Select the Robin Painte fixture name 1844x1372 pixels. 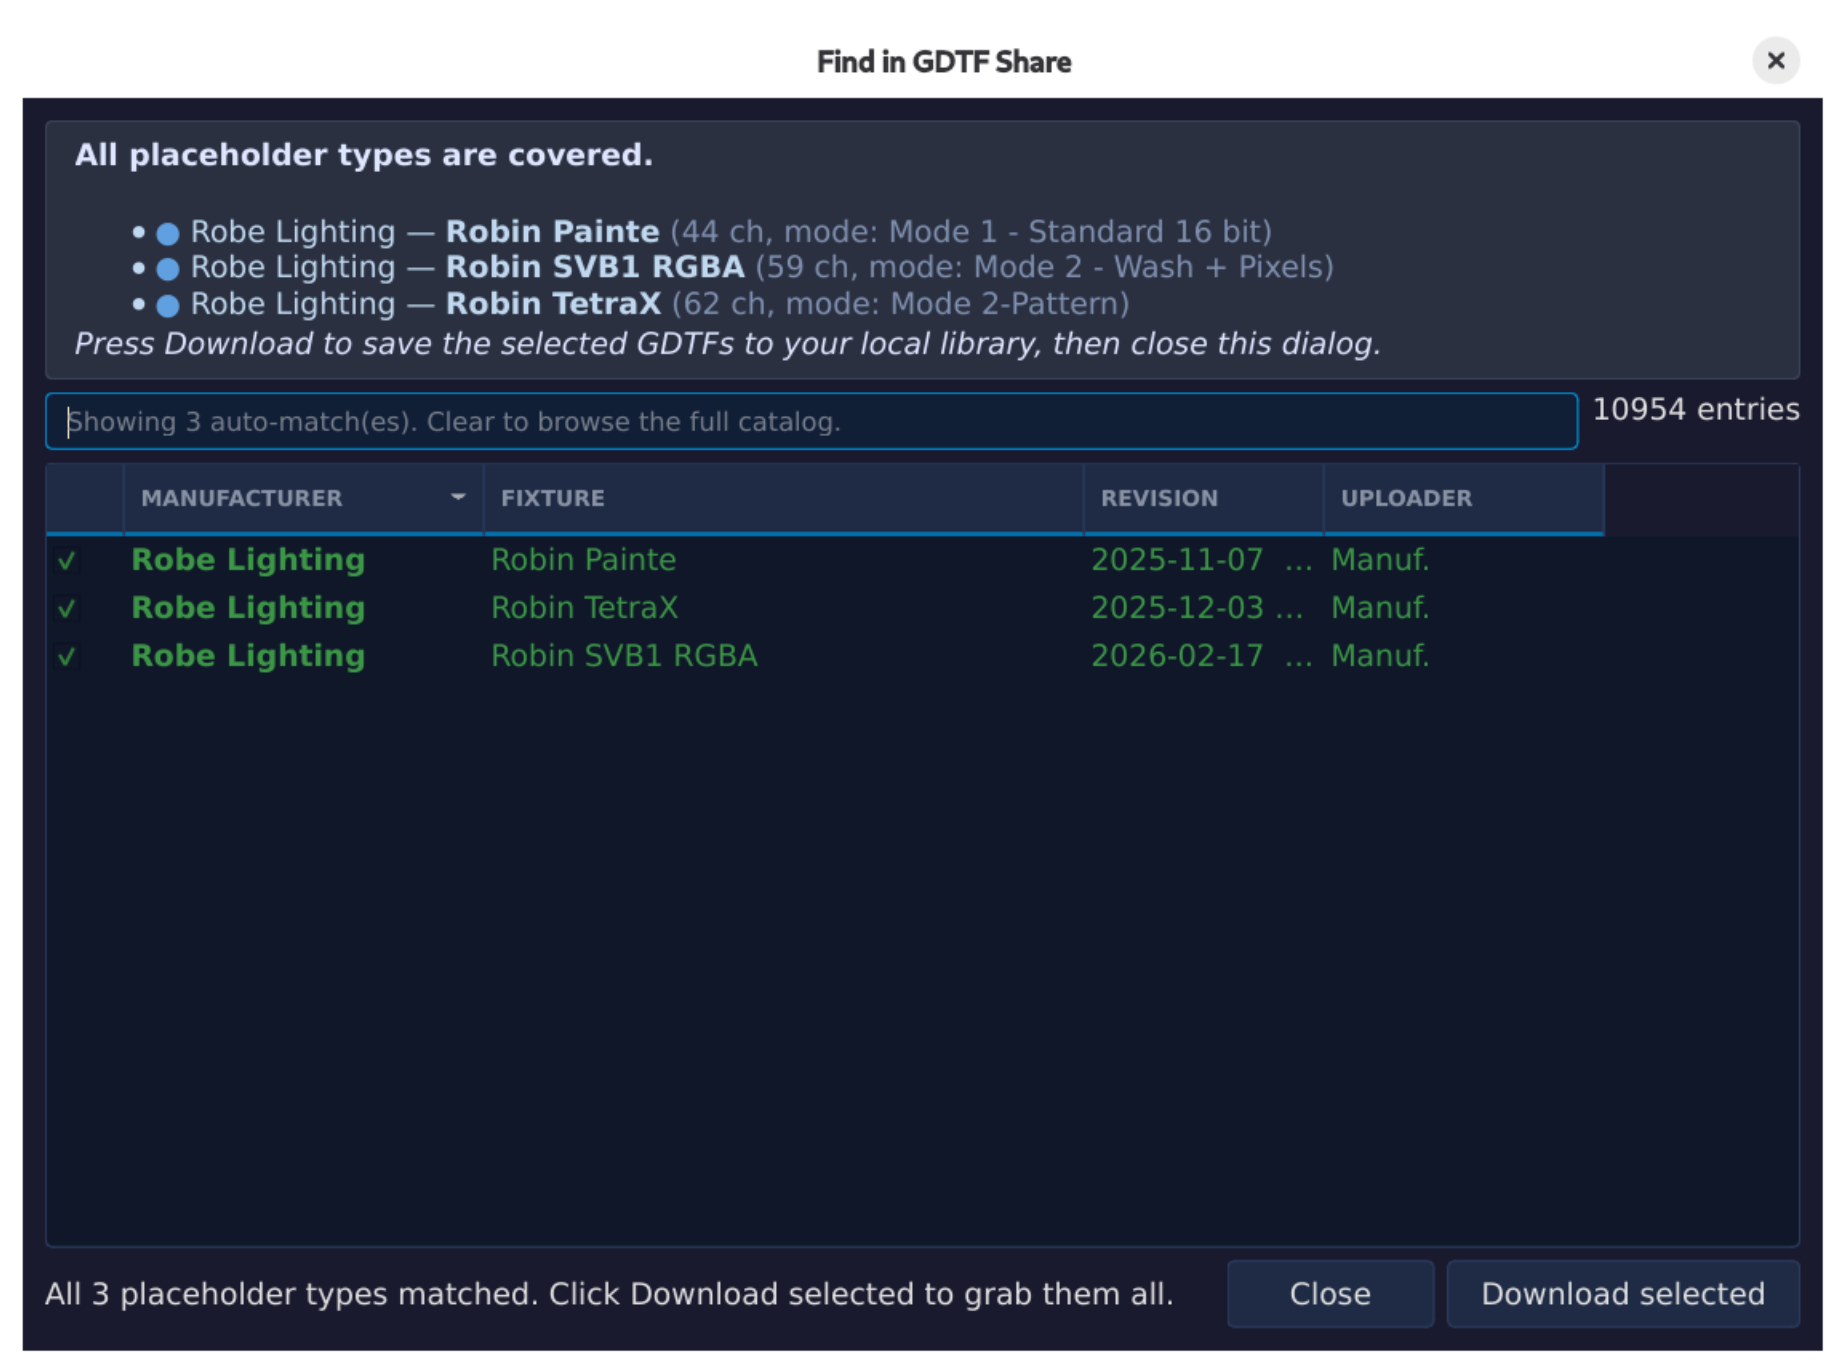tap(583, 560)
